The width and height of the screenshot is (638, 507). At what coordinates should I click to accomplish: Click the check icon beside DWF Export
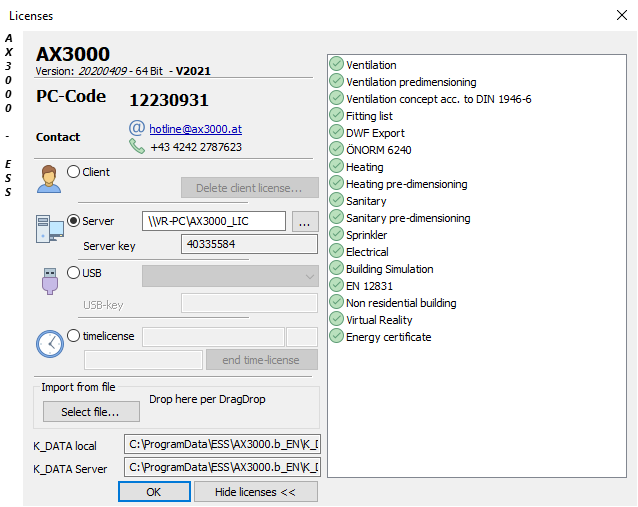[x=336, y=132]
